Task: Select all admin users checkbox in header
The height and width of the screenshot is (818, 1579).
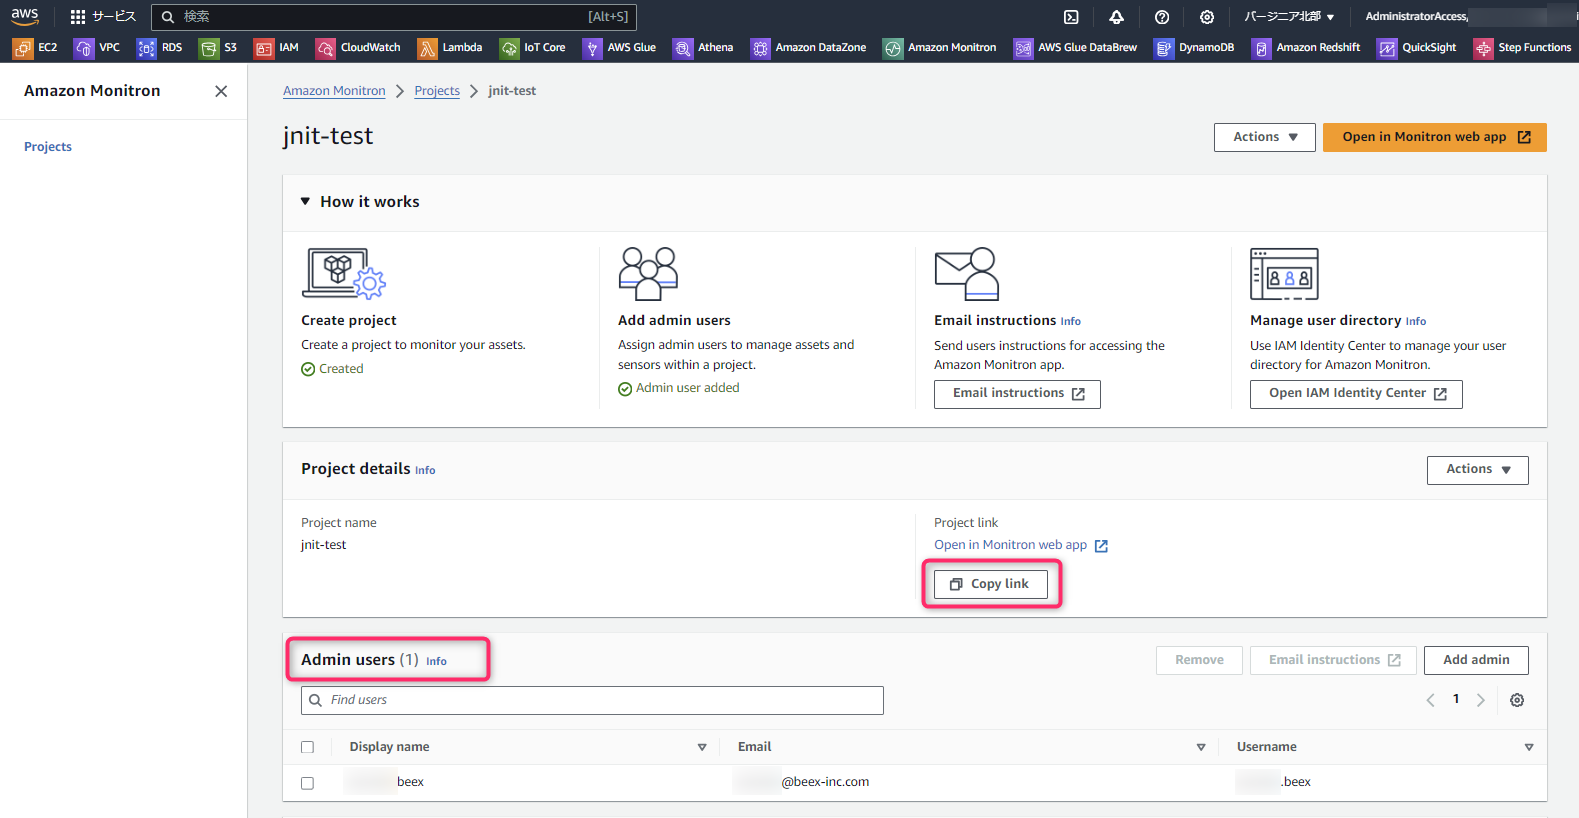Action: [307, 747]
